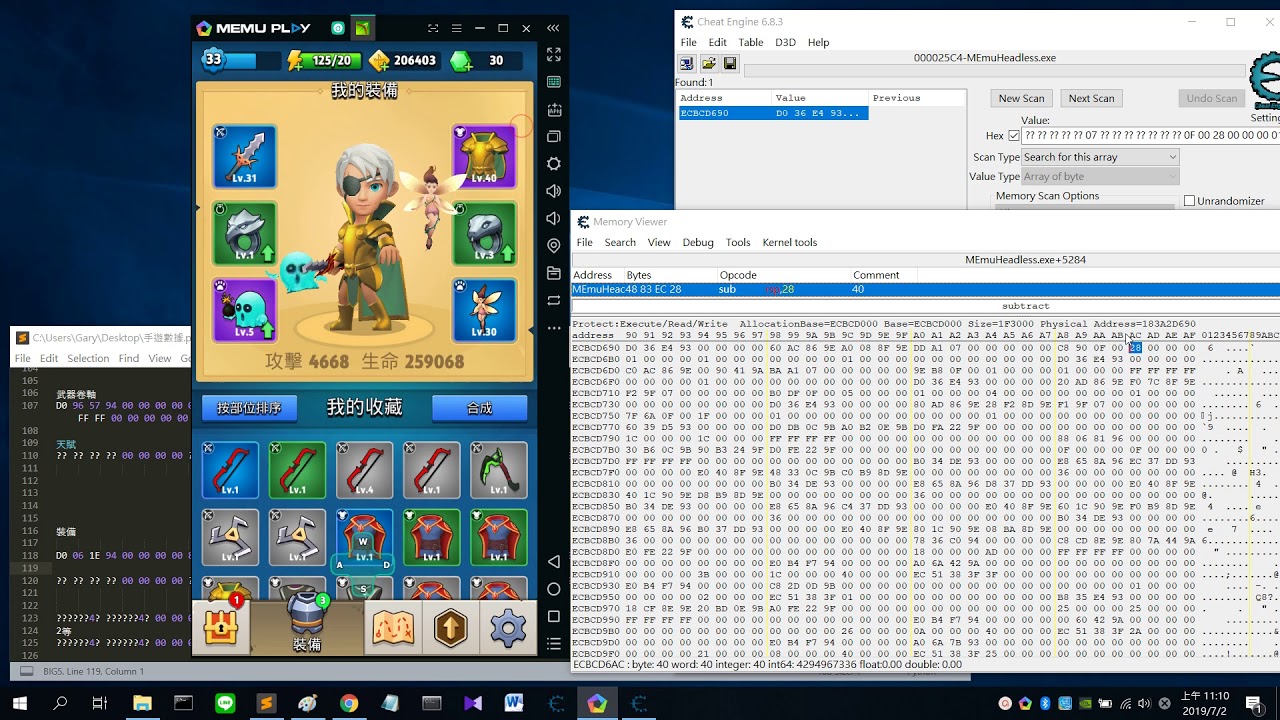Open File Explorer from the taskbar
Image resolution: width=1280 pixels, height=720 pixels.
142,704
